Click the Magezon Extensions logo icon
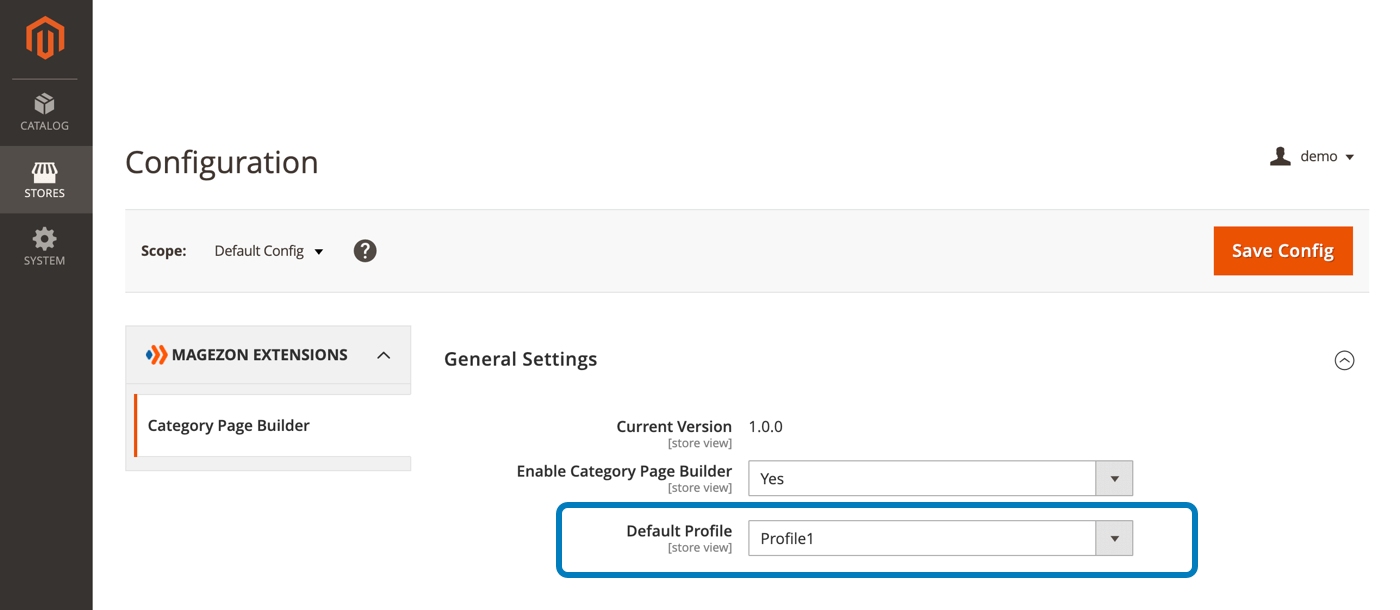The height and width of the screenshot is (610, 1400). tap(157, 355)
